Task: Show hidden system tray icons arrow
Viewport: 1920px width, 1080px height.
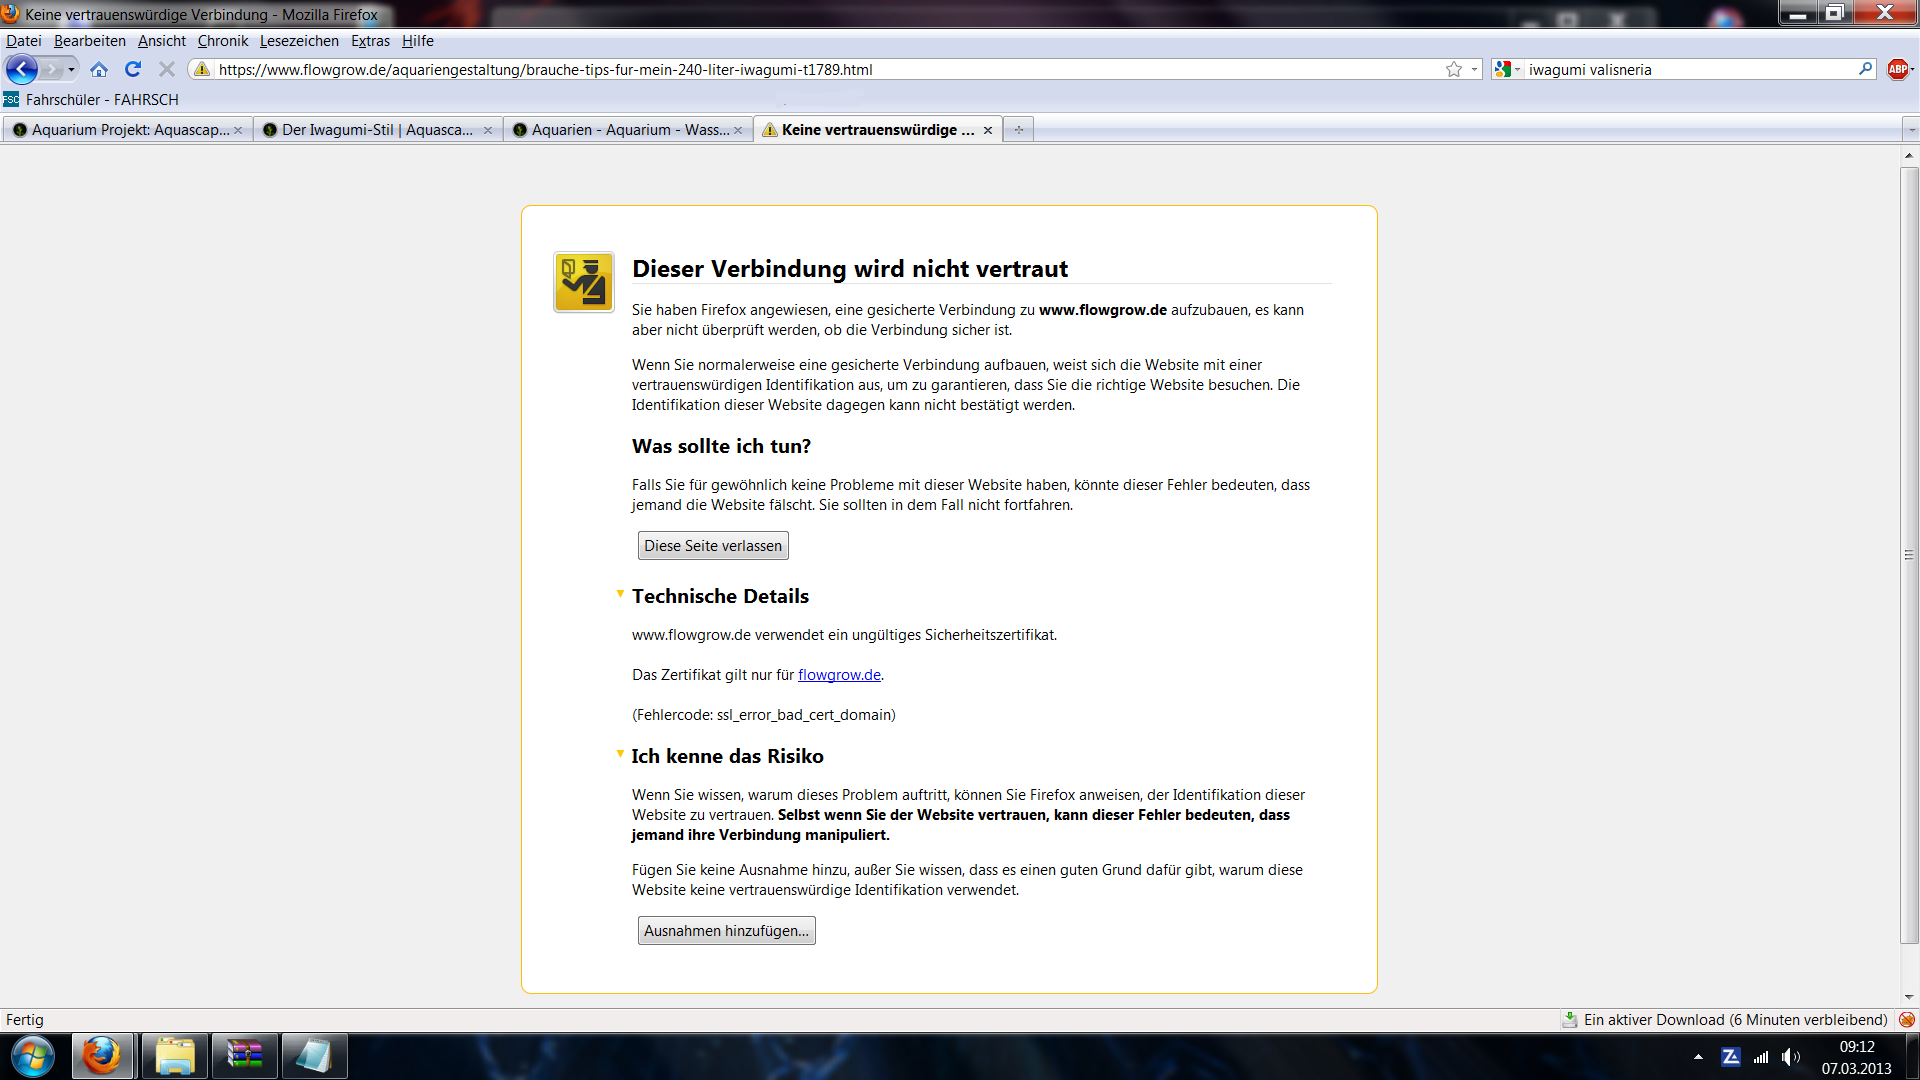Action: click(1698, 1057)
